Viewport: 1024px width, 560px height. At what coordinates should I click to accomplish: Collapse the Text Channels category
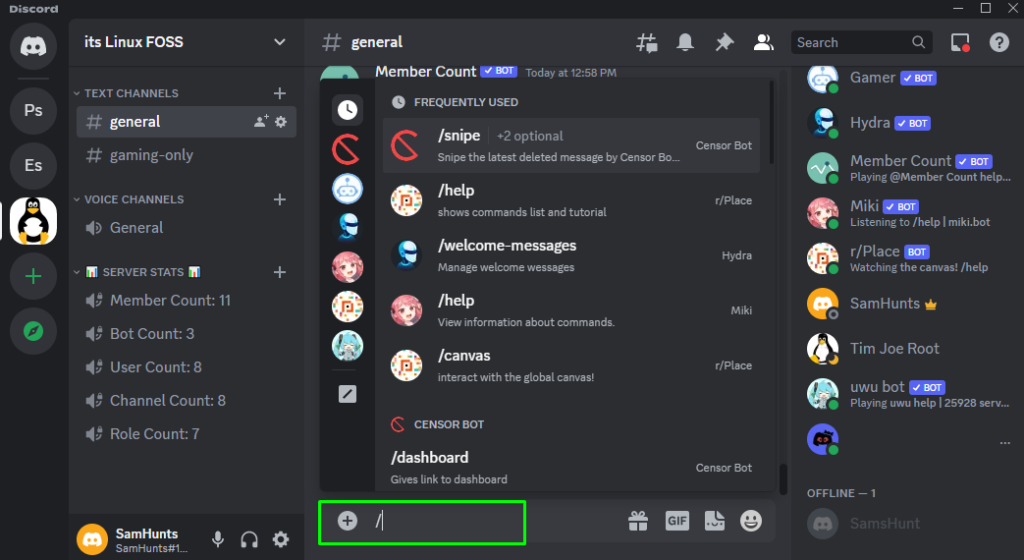click(130, 93)
